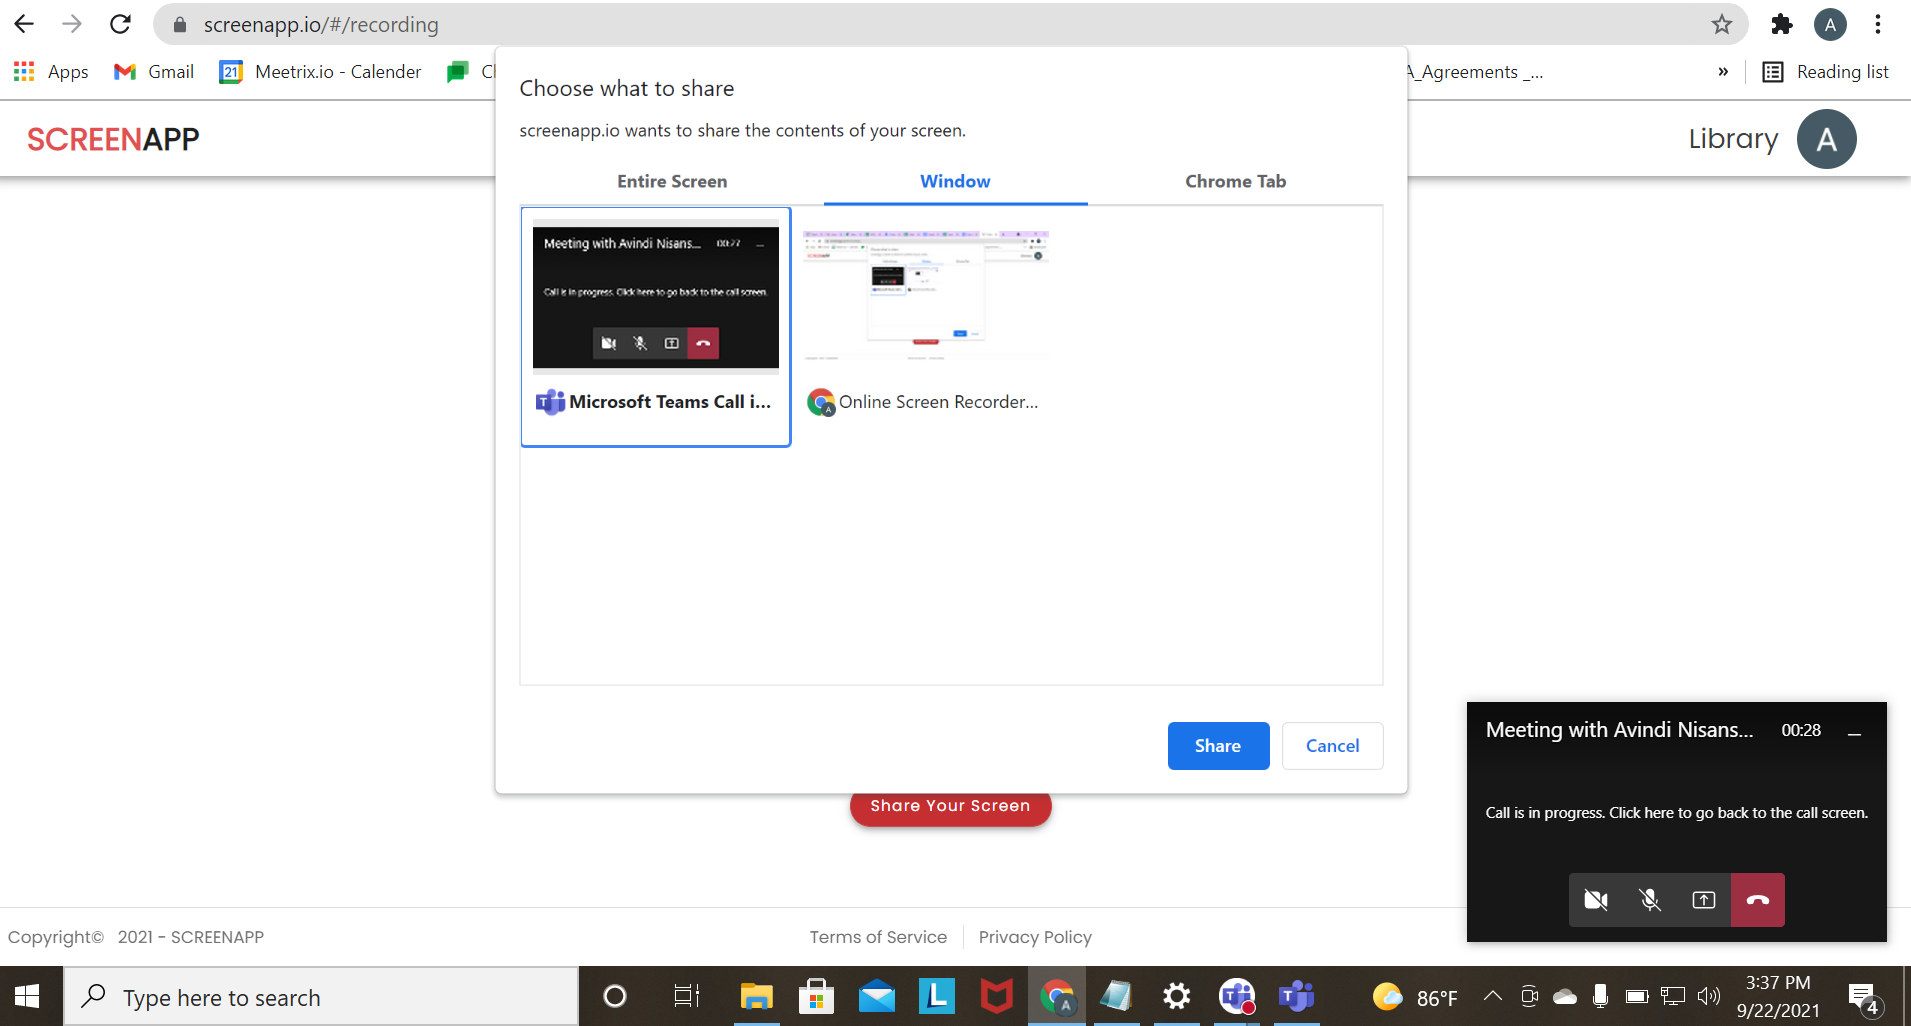This screenshot has height=1026, width=1911.
Task: Cancel the share dialog
Action: 1332,746
